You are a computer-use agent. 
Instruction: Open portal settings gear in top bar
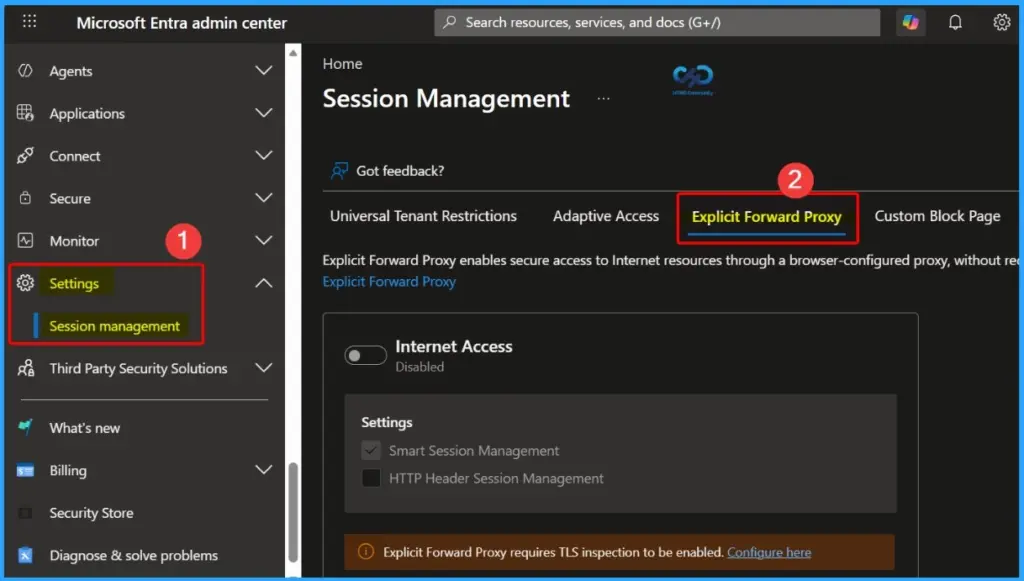[1002, 22]
